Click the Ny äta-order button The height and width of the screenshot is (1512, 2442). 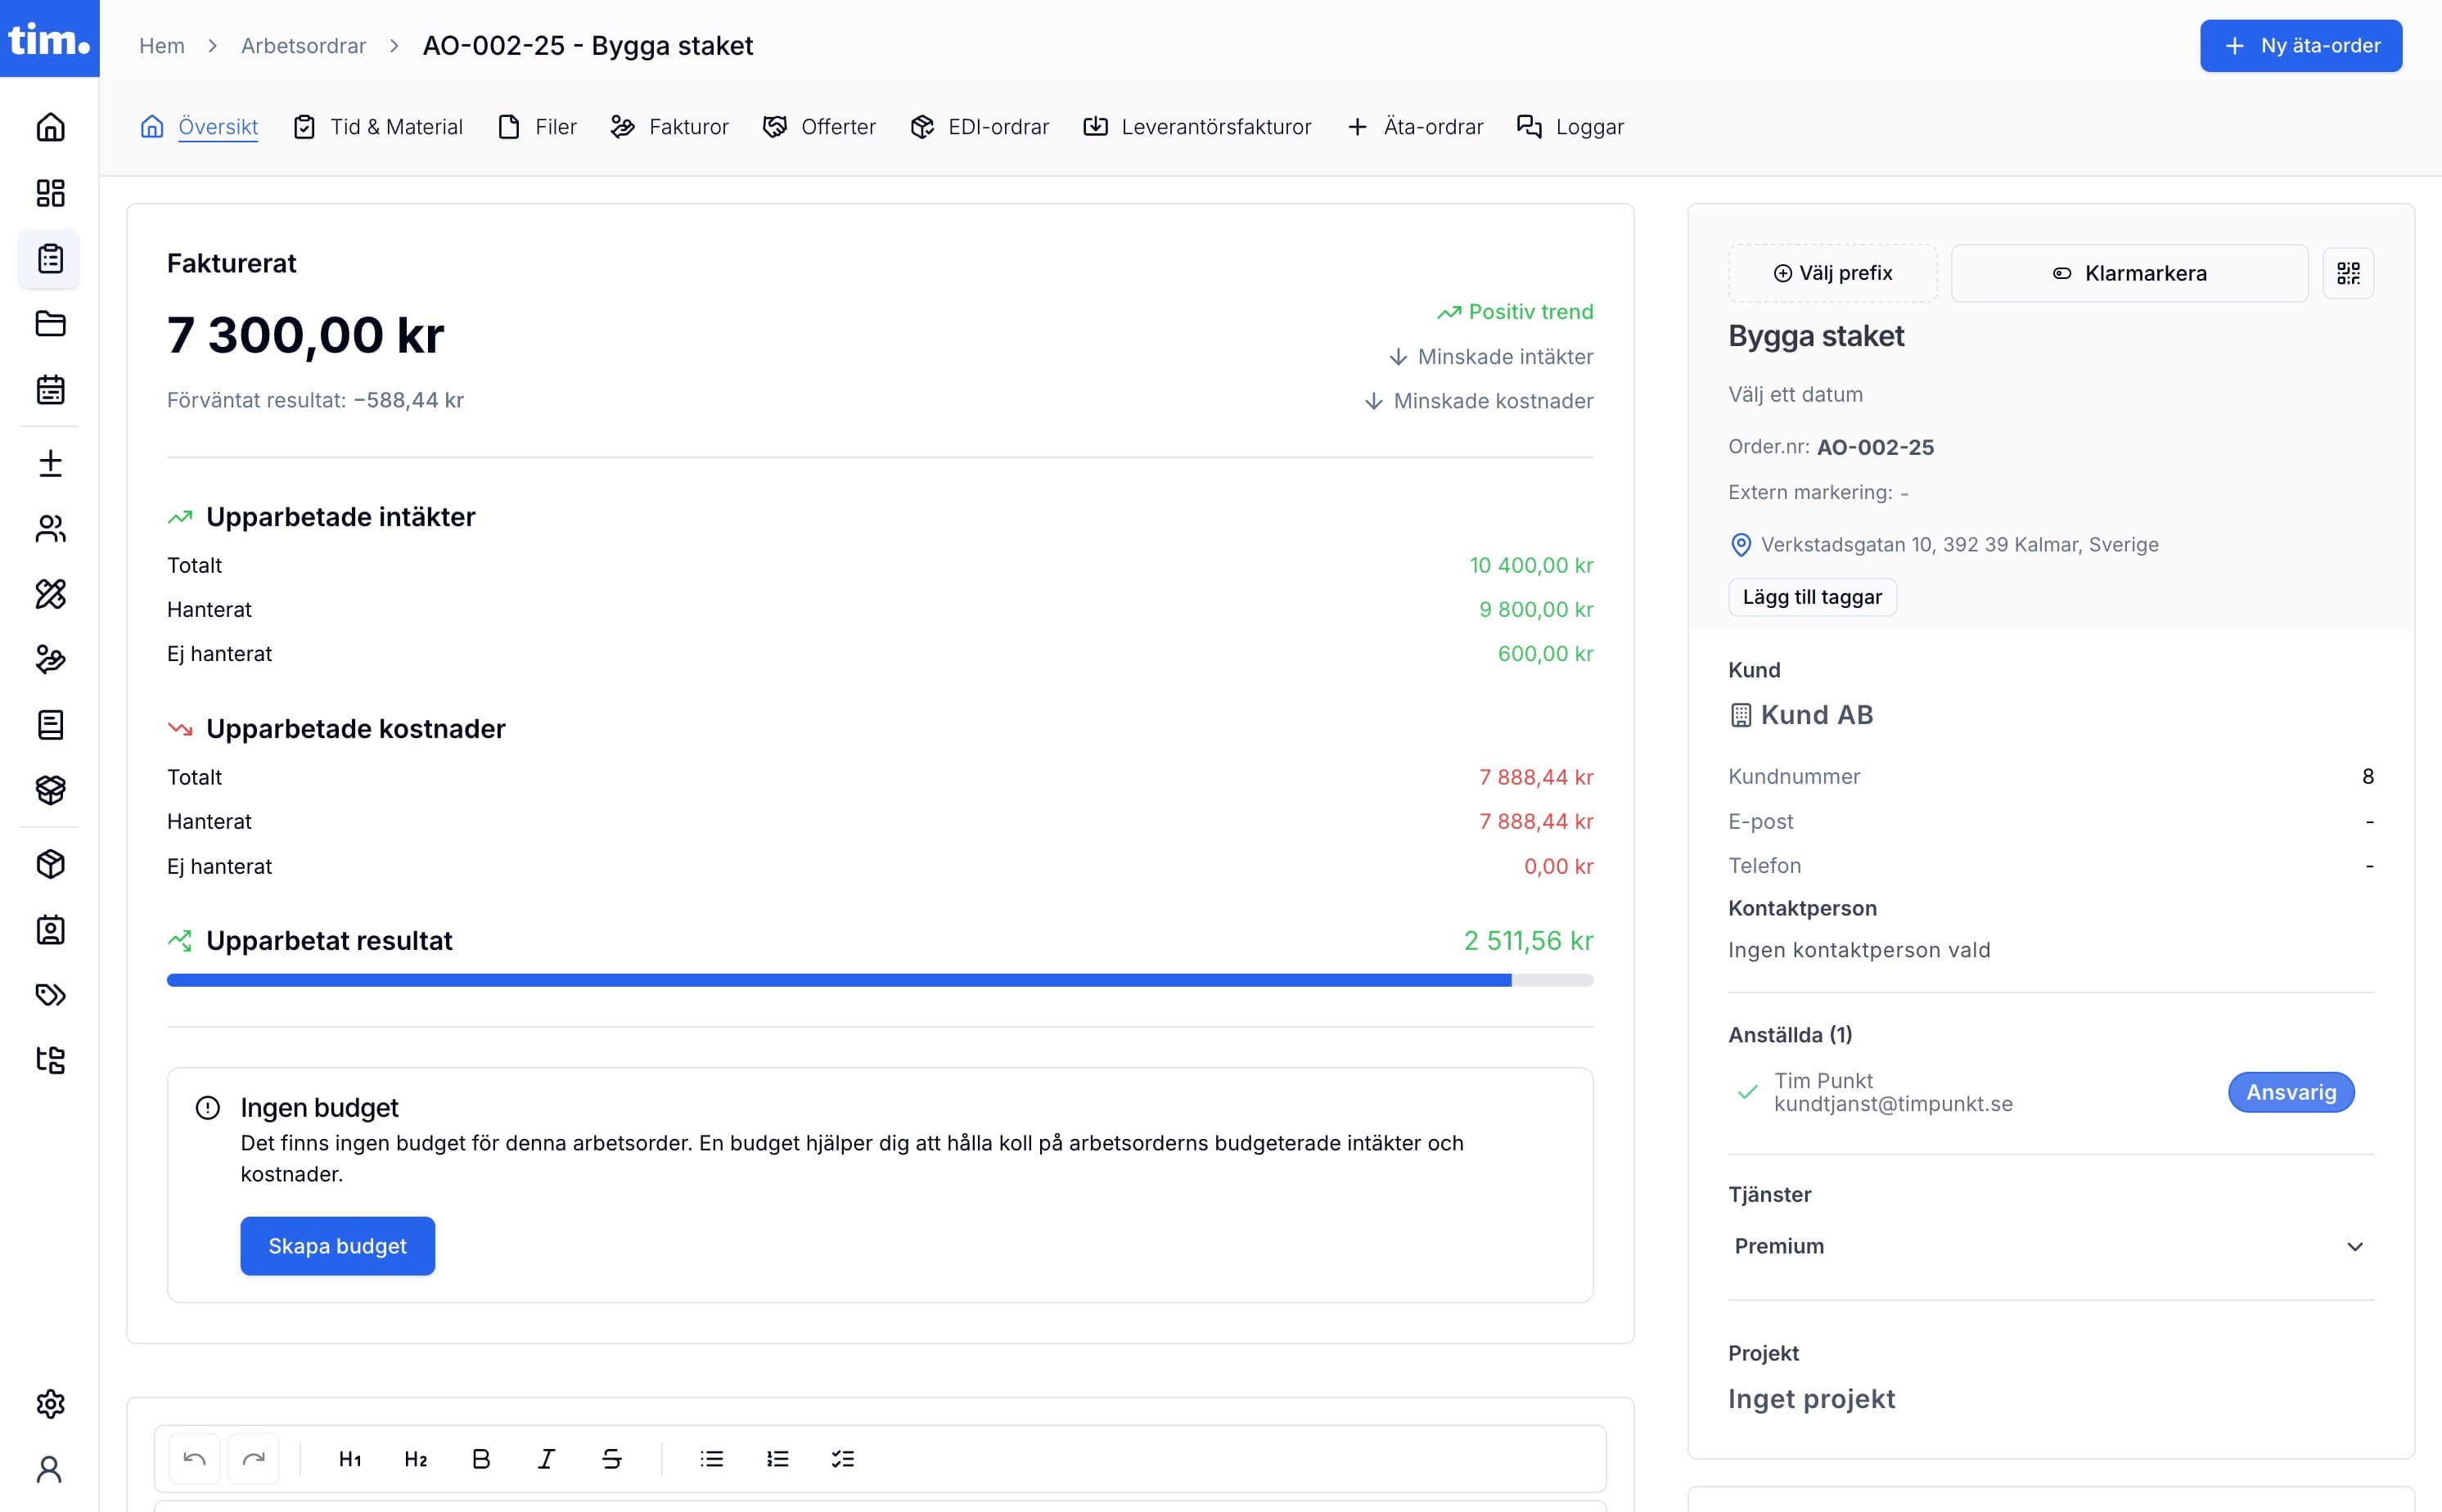[2300, 46]
